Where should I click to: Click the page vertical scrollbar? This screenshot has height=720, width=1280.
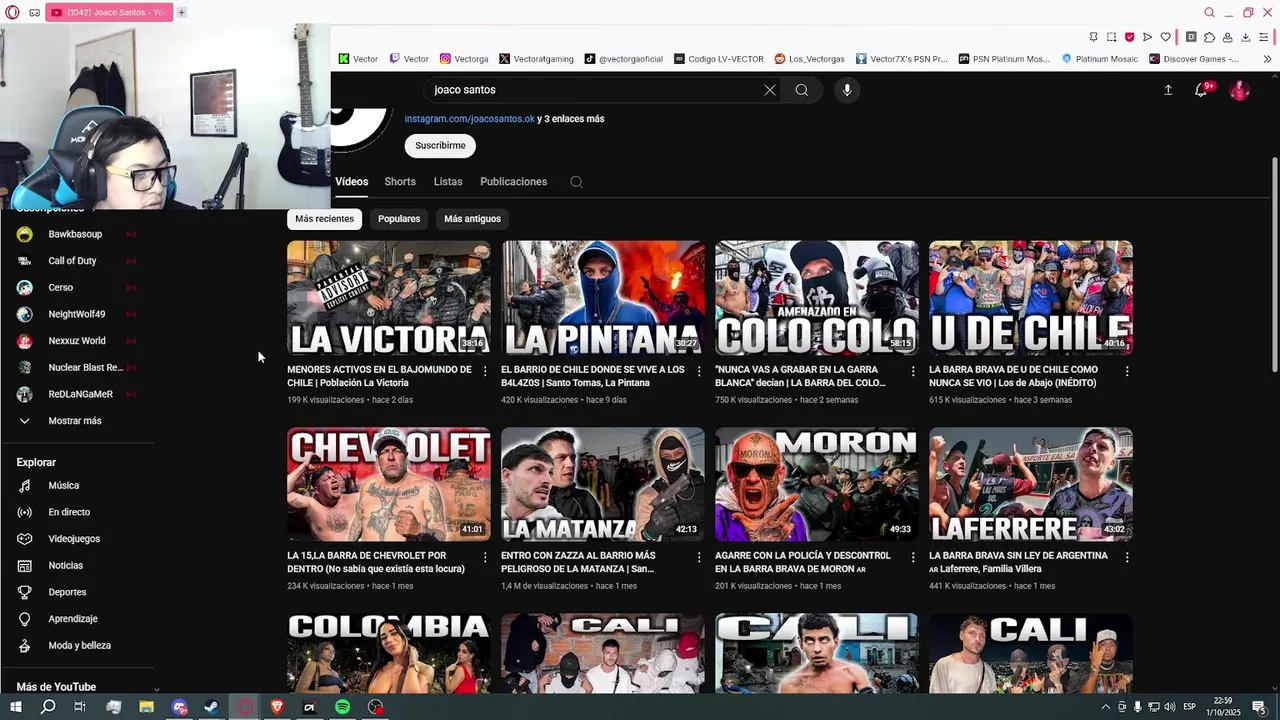(1274, 265)
